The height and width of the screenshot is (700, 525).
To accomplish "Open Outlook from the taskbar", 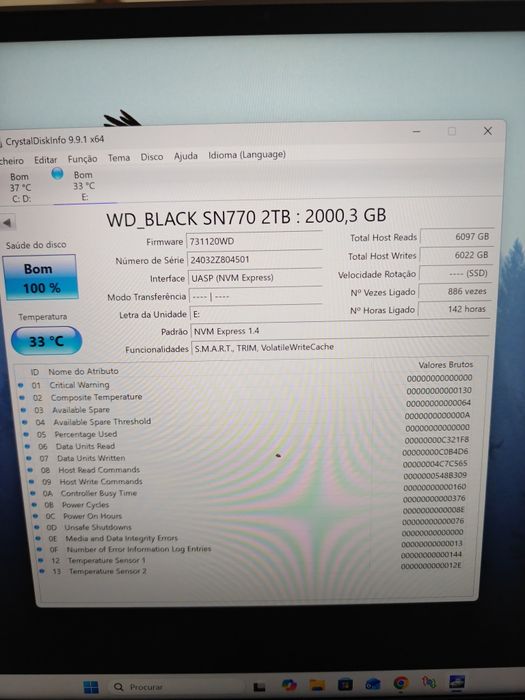I will tap(373, 684).
